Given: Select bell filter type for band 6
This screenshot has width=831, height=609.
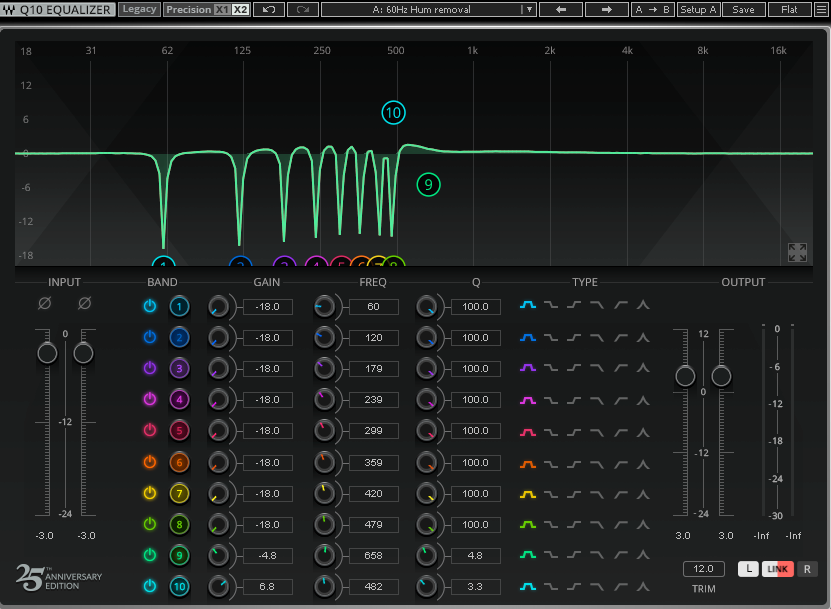Looking at the screenshot, I should 528,464.
